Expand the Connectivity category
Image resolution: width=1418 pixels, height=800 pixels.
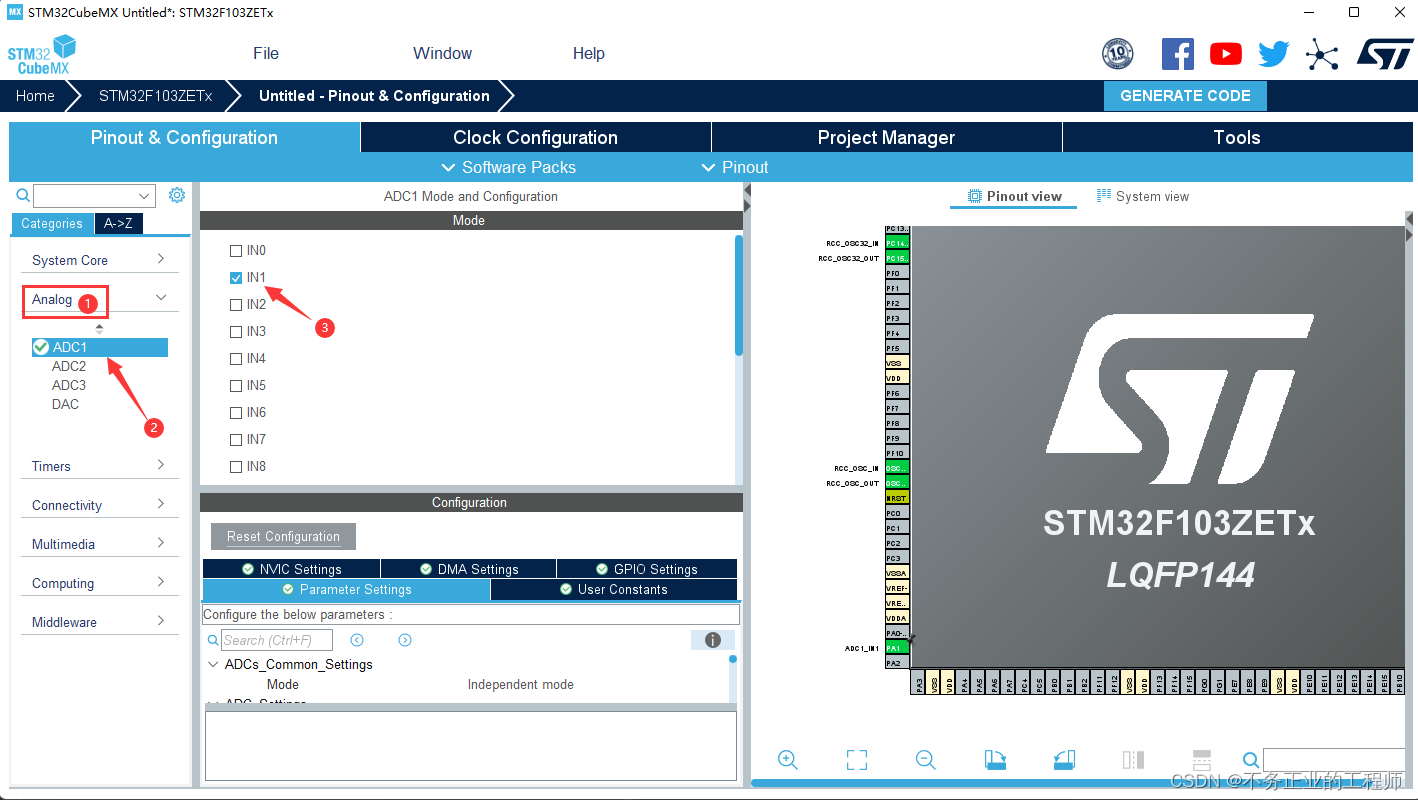pos(100,505)
